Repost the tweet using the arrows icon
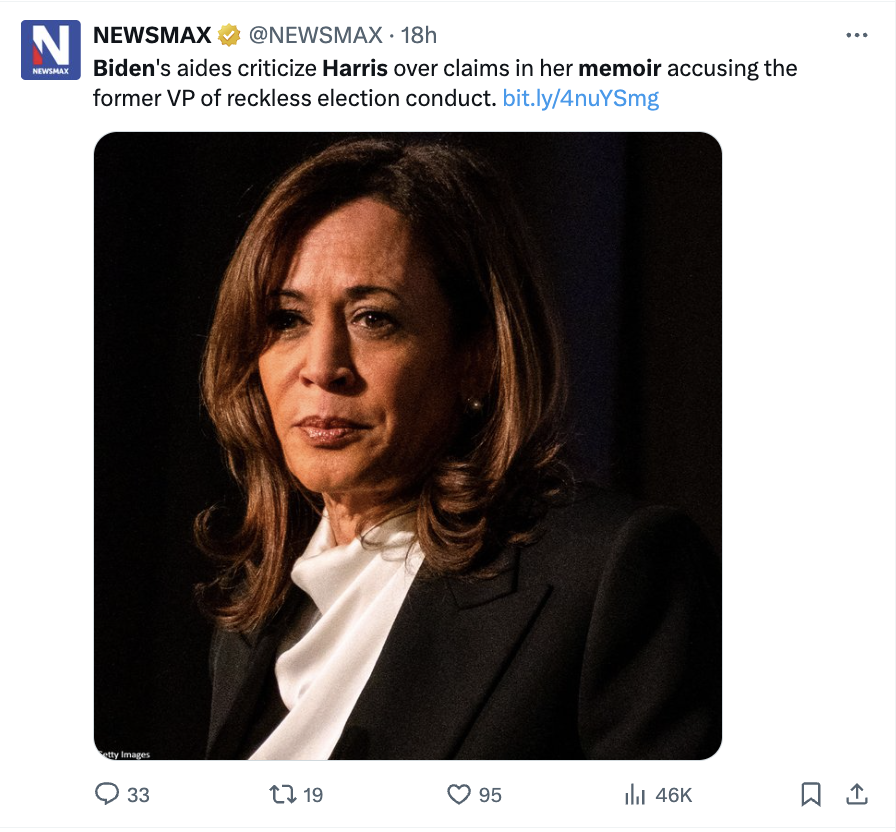This screenshot has height=832, width=896. coord(283,795)
